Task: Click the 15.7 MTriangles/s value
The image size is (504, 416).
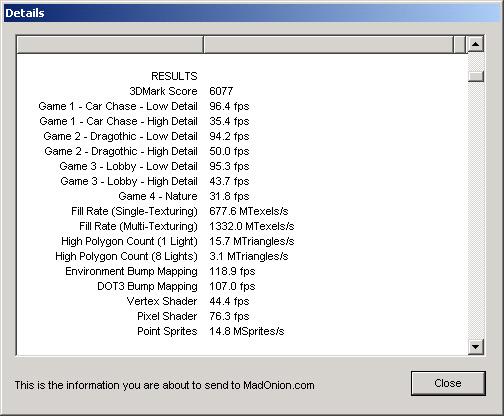Action: pyautogui.click(x=252, y=241)
